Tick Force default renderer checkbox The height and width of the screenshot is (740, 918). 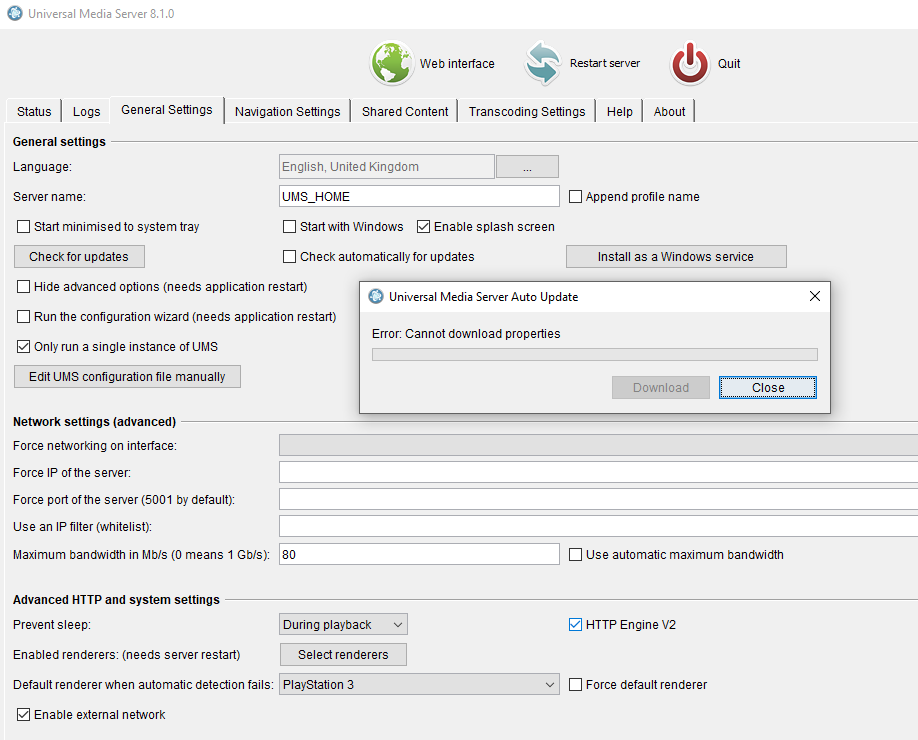point(576,684)
